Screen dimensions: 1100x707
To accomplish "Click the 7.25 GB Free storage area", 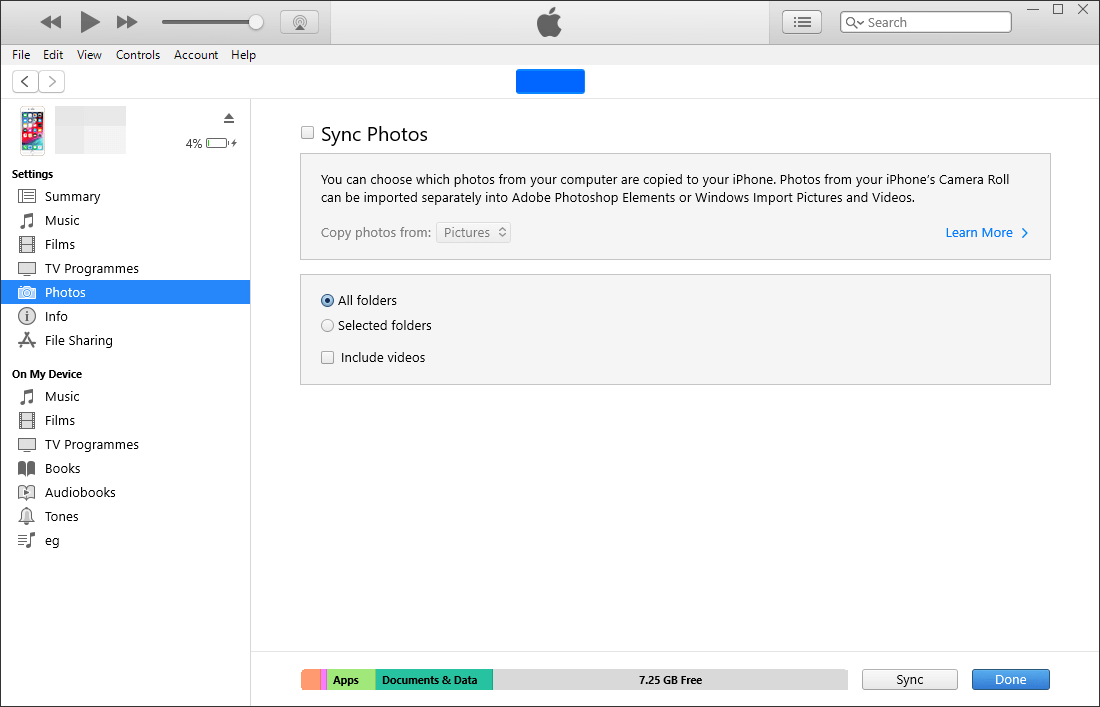I will 670,680.
